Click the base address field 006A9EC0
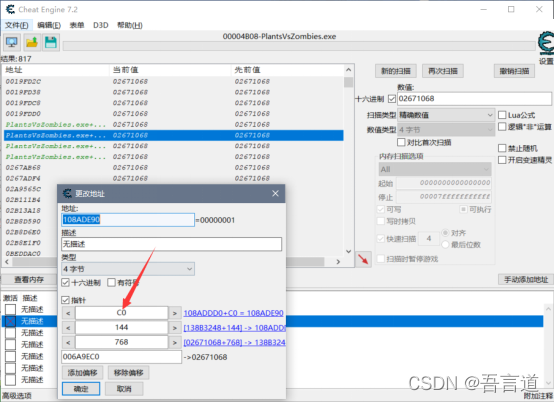Viewport: 554px width, 402px height. coord(122,357)
